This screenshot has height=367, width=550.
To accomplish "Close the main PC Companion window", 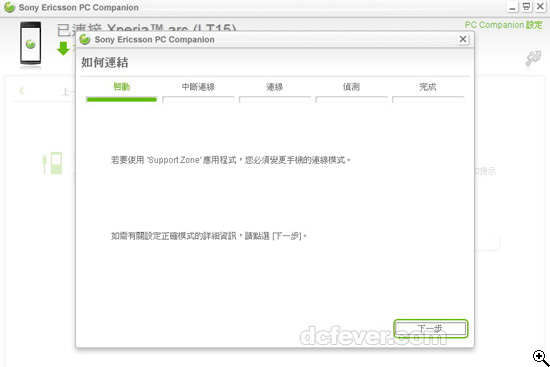I will pyautogui.click(x=541, y=7).
